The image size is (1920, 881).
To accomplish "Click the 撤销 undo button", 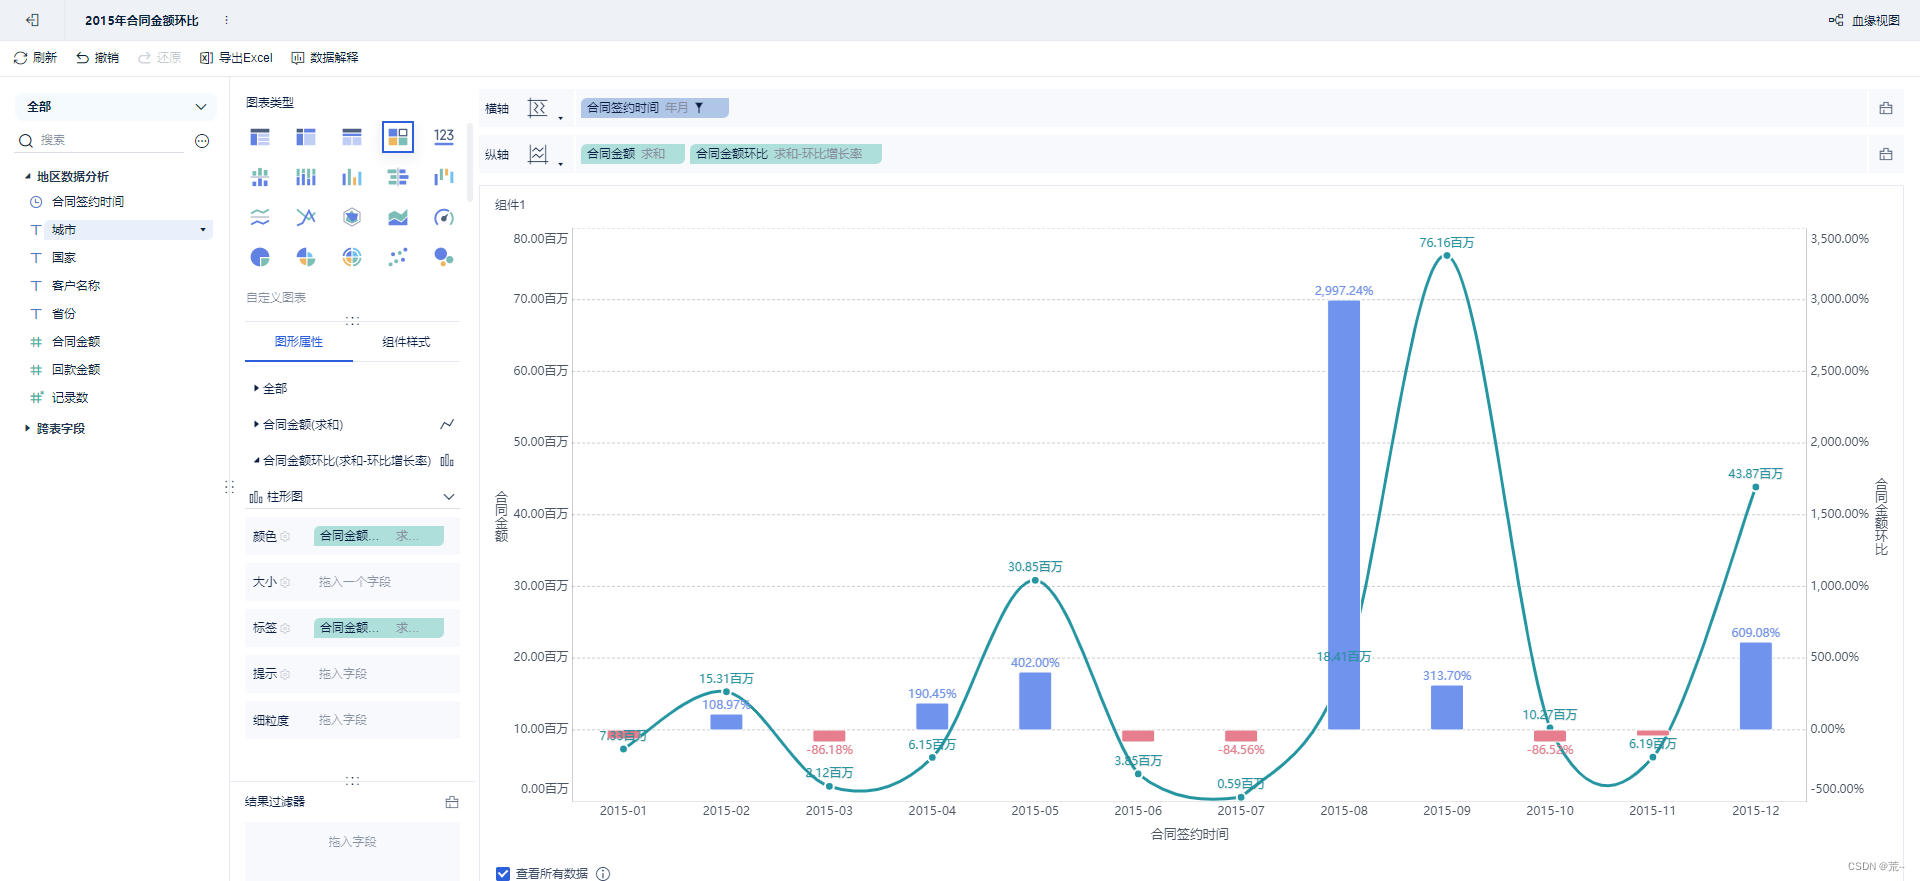I will click(97, 58).
